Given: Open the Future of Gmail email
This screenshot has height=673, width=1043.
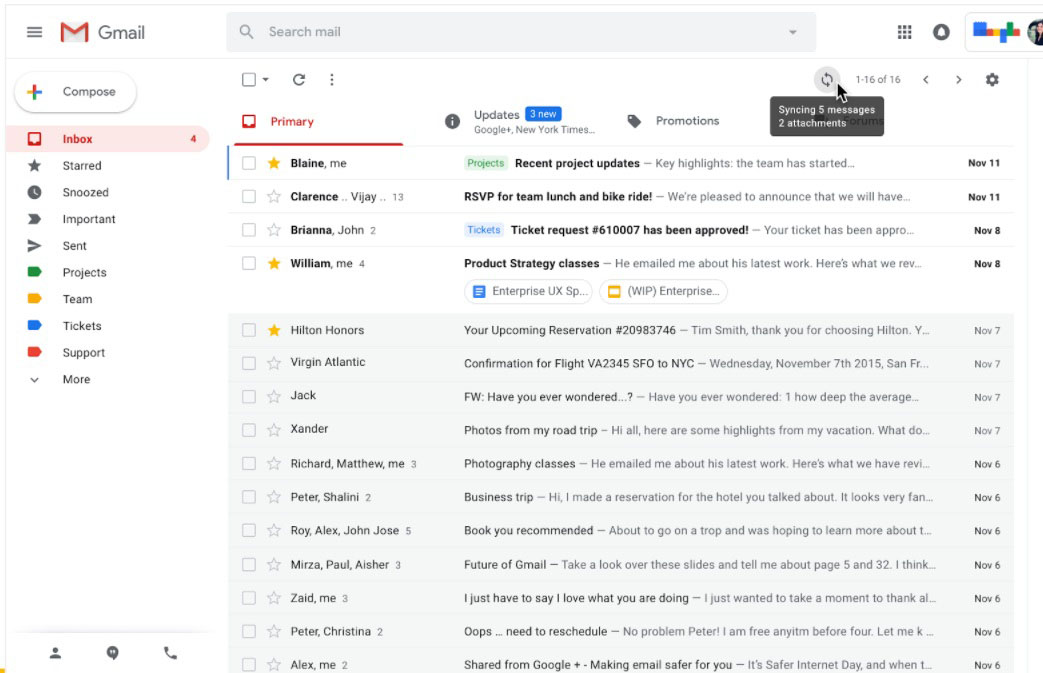Looking at the screenshot, I should pyautogui.click(x=621, y=565).
